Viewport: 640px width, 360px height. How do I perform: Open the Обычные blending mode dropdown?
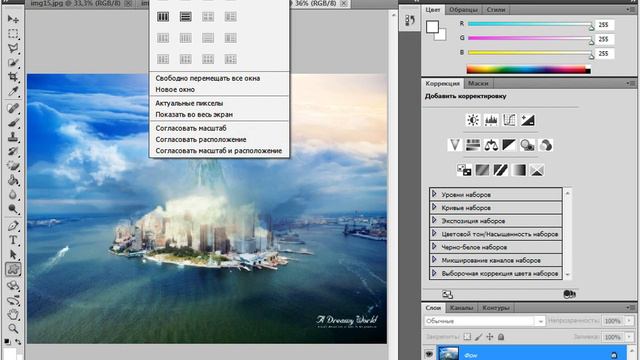pyautogui.click(x=484, y=321)
